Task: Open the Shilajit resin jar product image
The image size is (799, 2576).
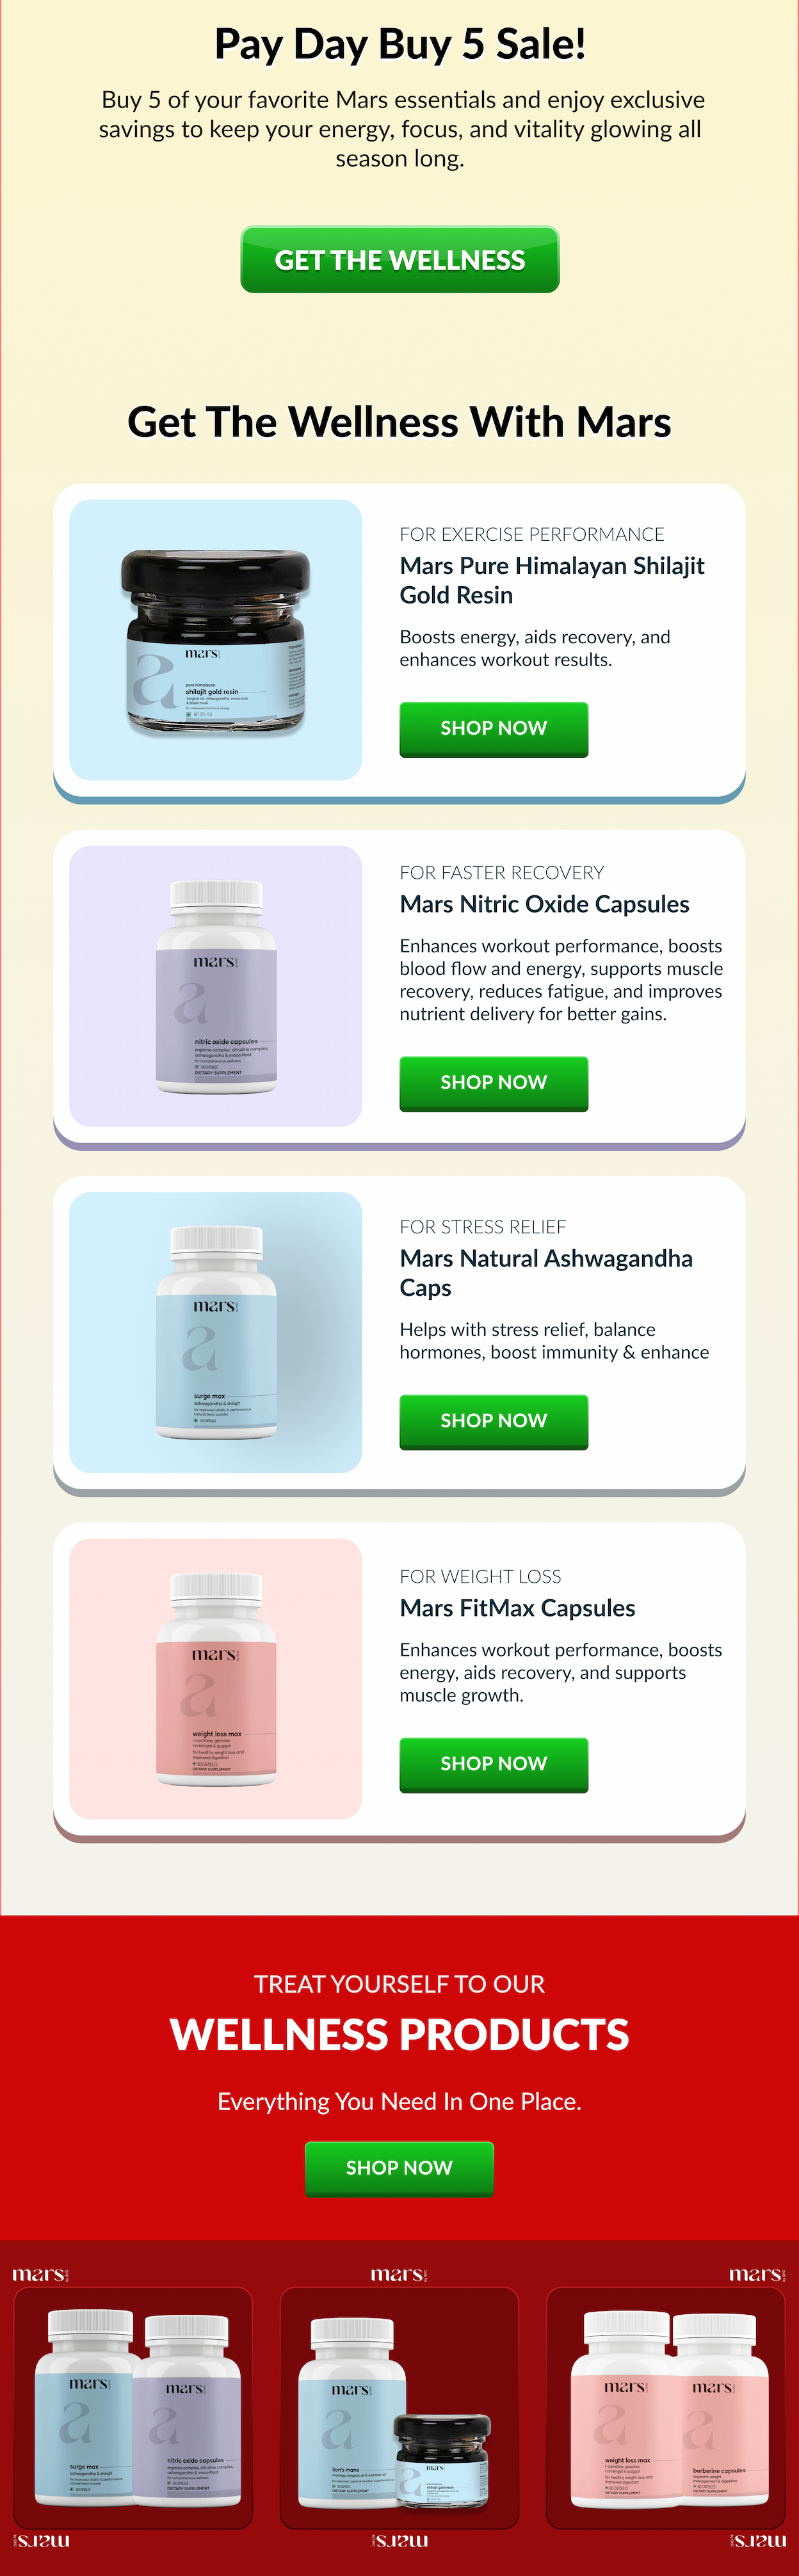Action: tap(216, 640)
